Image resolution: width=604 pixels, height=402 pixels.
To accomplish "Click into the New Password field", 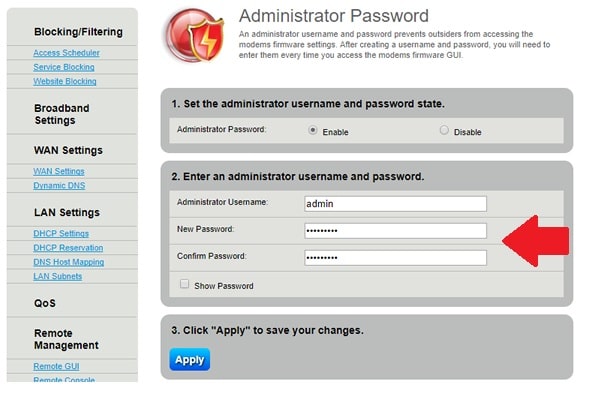I will coord(394,231).
